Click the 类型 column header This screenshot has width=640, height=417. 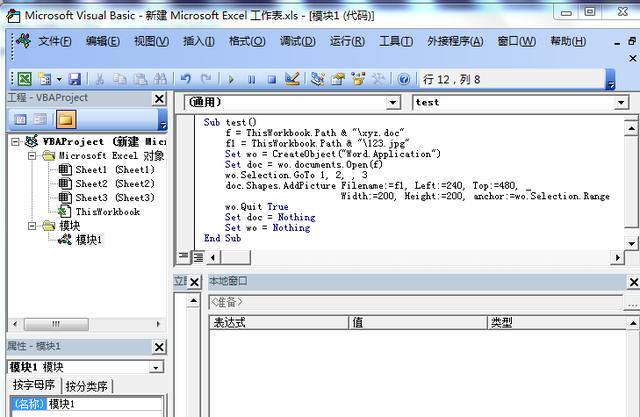[557, 323]
